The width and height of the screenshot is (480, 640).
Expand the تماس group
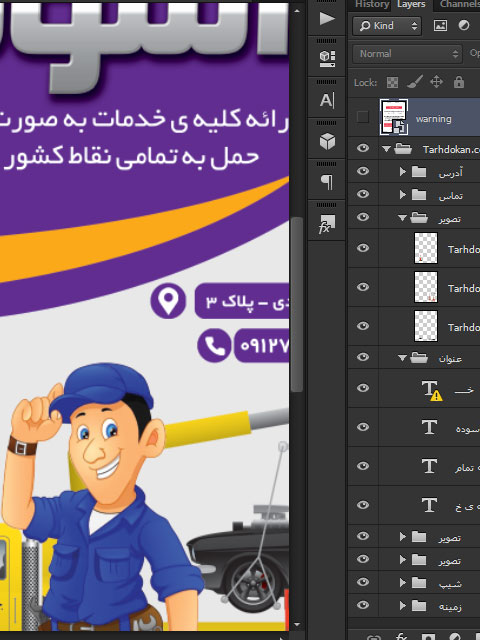click(x=402, y=195)
